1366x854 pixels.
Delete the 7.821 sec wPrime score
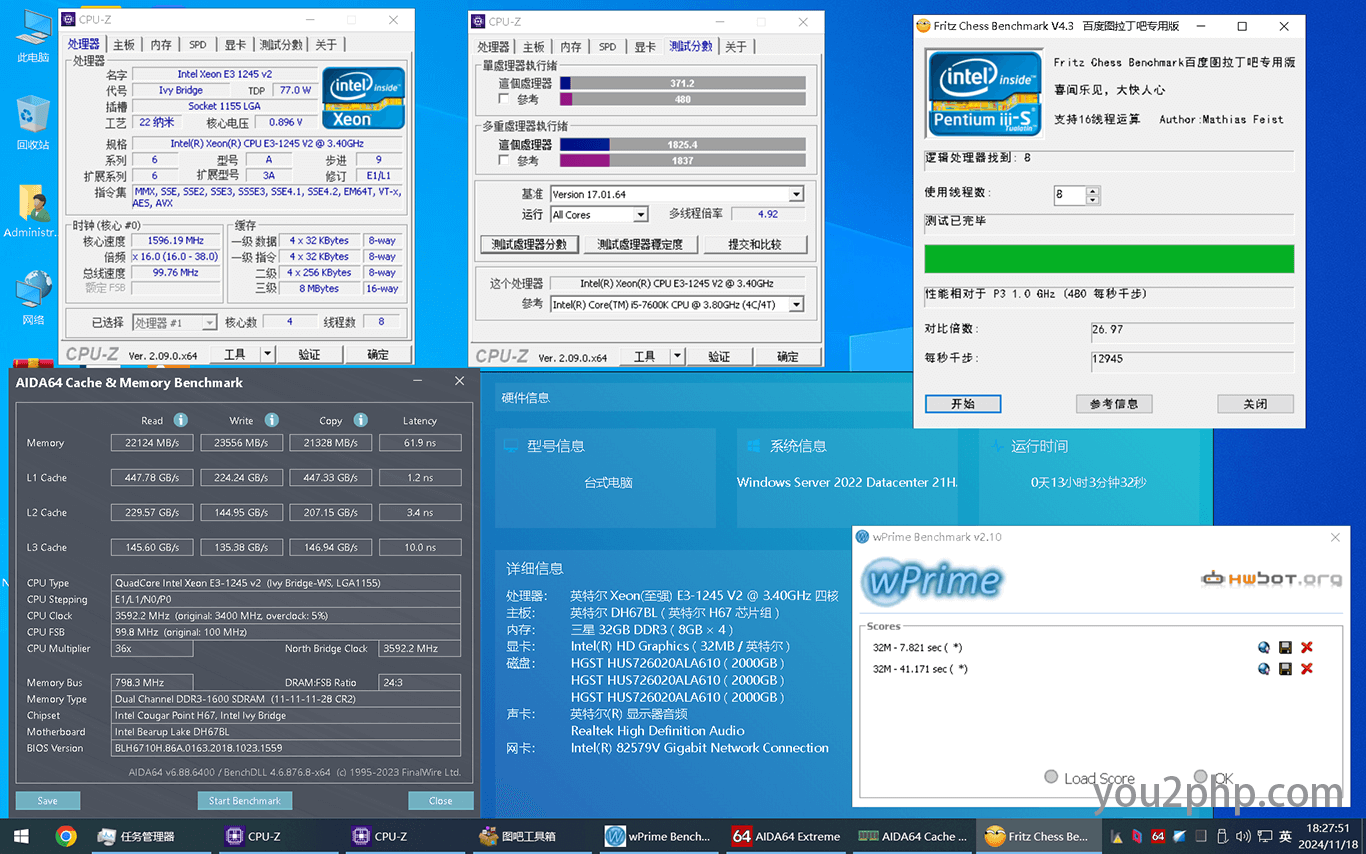tap(1306, 647)
